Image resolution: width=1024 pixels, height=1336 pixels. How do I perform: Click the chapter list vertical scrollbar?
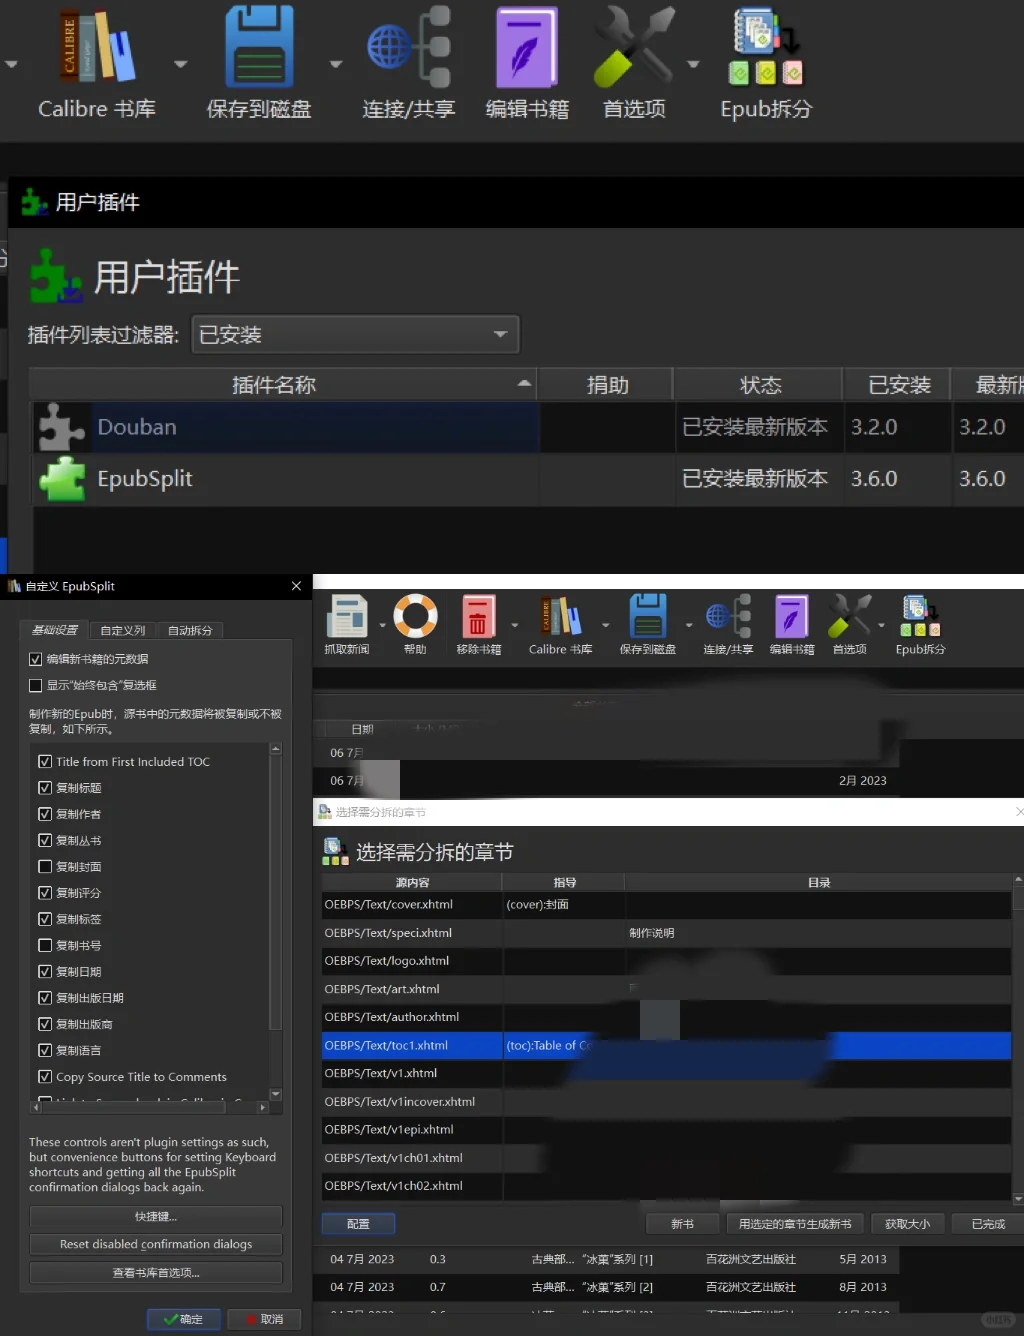click(1018, 1039)
